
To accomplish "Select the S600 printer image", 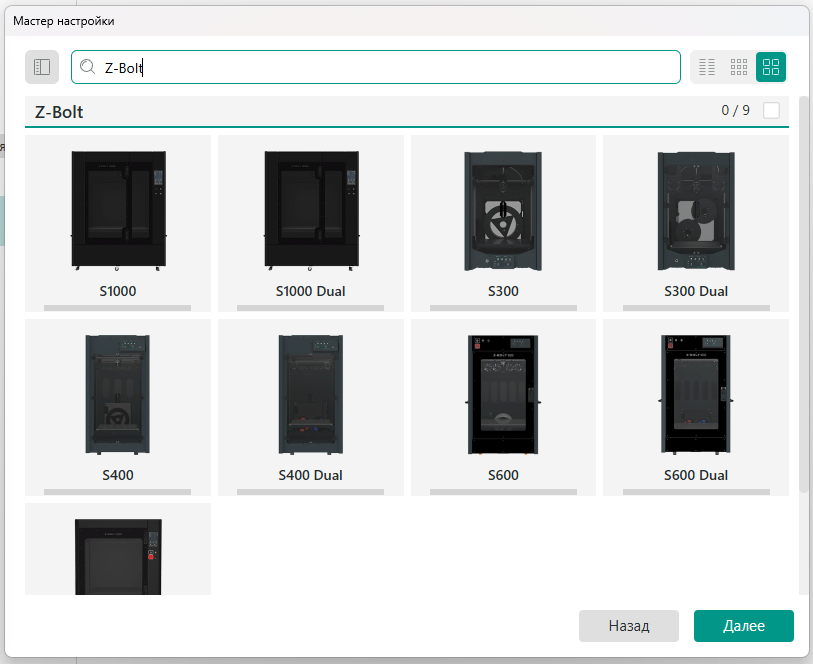I will click(x=503, y=394).
